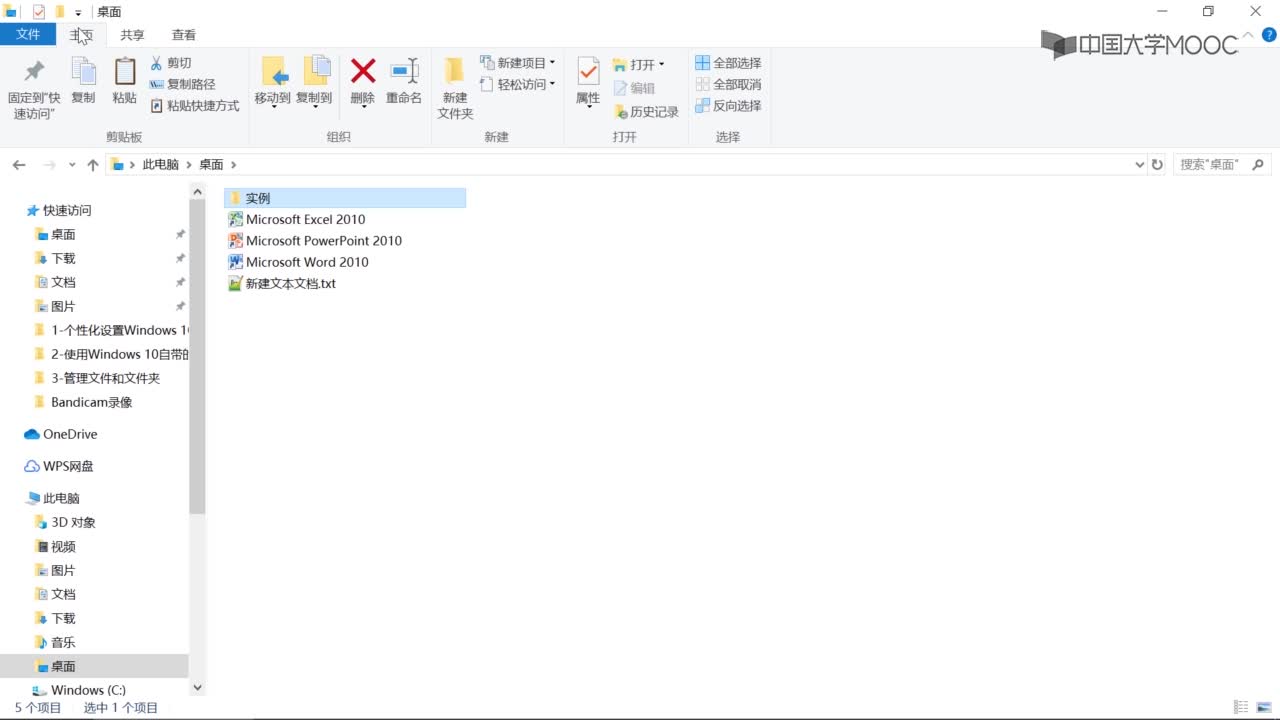Create a New folder

pyautogui.click(x=455, y=88)
